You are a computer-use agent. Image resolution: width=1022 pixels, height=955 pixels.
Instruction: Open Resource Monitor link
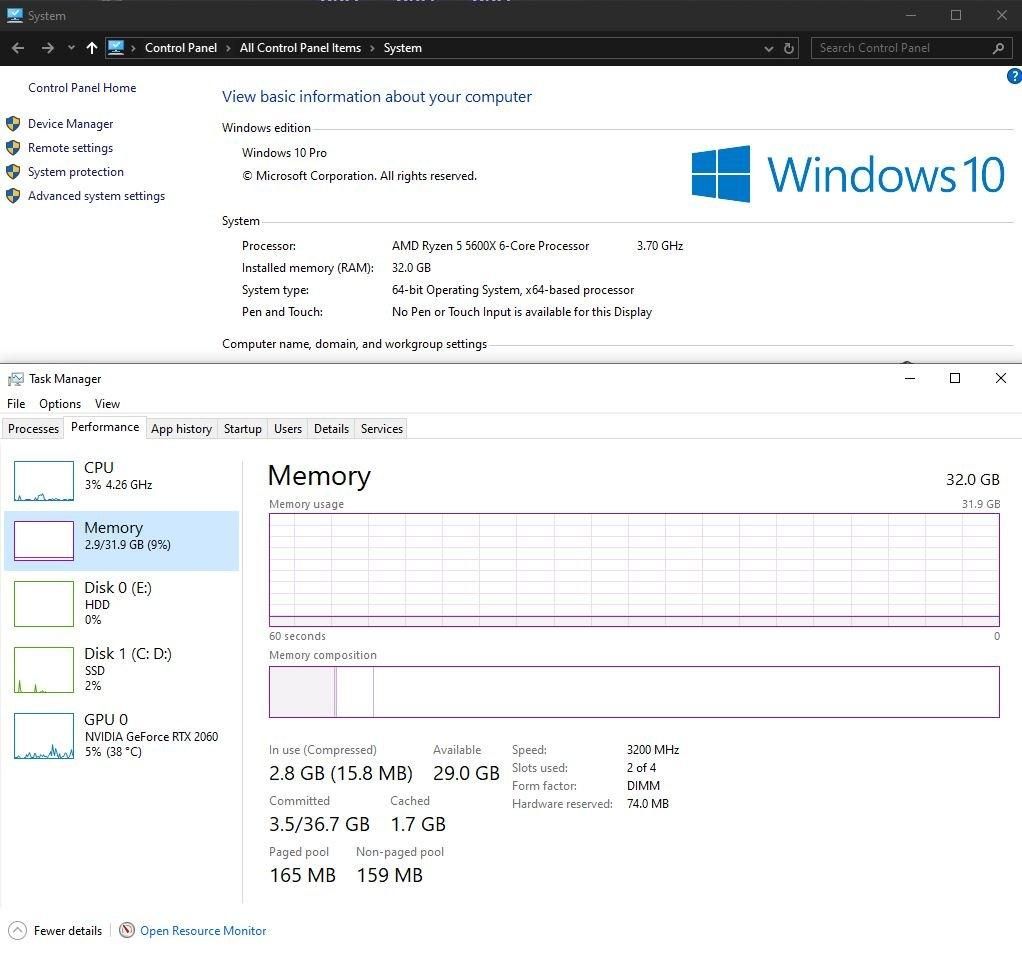[203, 931]
